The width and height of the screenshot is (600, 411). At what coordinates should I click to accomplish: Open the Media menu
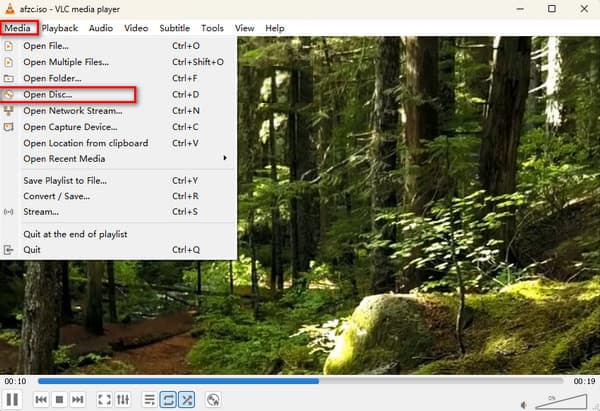tap(18, 28)
